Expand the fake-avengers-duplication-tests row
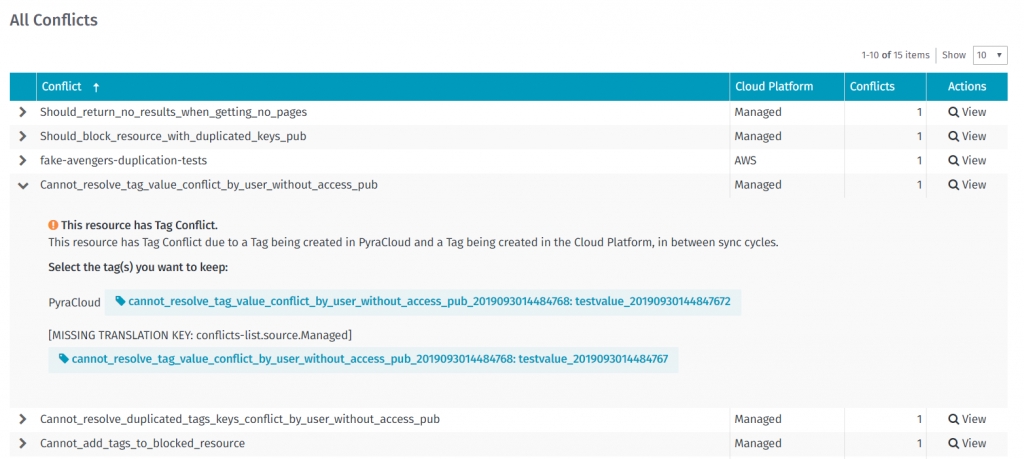This screenshot has height=459, width=1024. 23,160
